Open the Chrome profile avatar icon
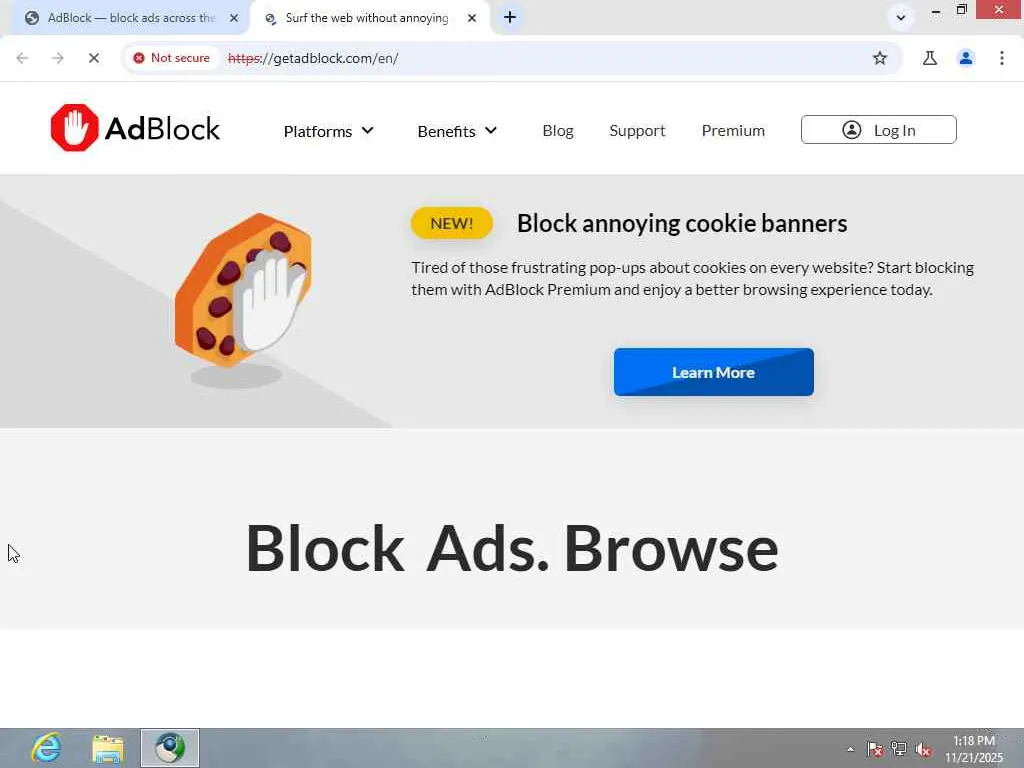Image resolution: width=1024 pixels, height=768 pixels. click(x=966, y=58)
